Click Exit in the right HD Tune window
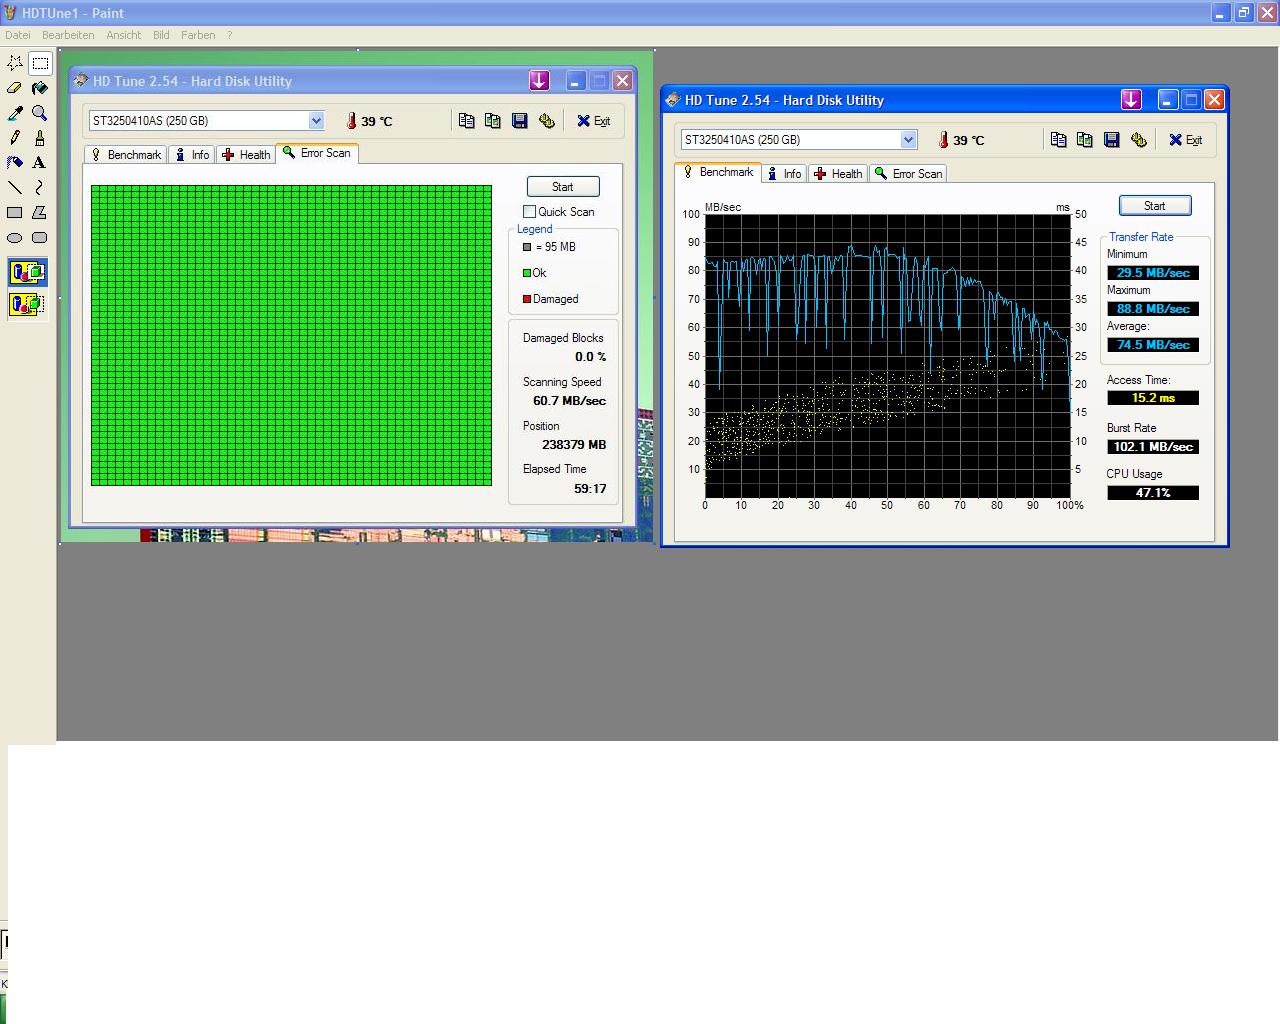The height and width of the screenshot is (1024, 1280). pyautogui.click(x=1186, y=140)
